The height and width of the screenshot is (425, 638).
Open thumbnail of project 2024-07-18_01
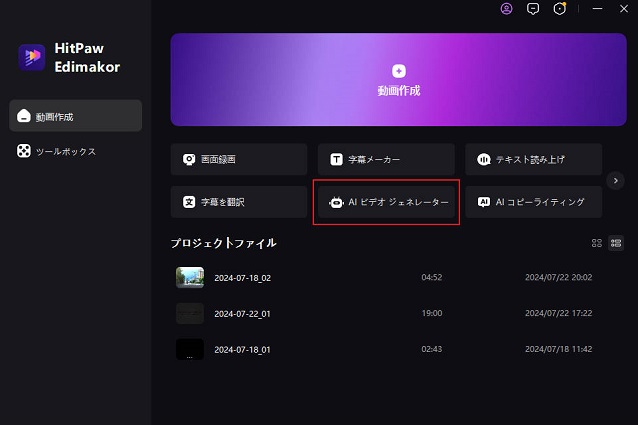tap(190, 349)
